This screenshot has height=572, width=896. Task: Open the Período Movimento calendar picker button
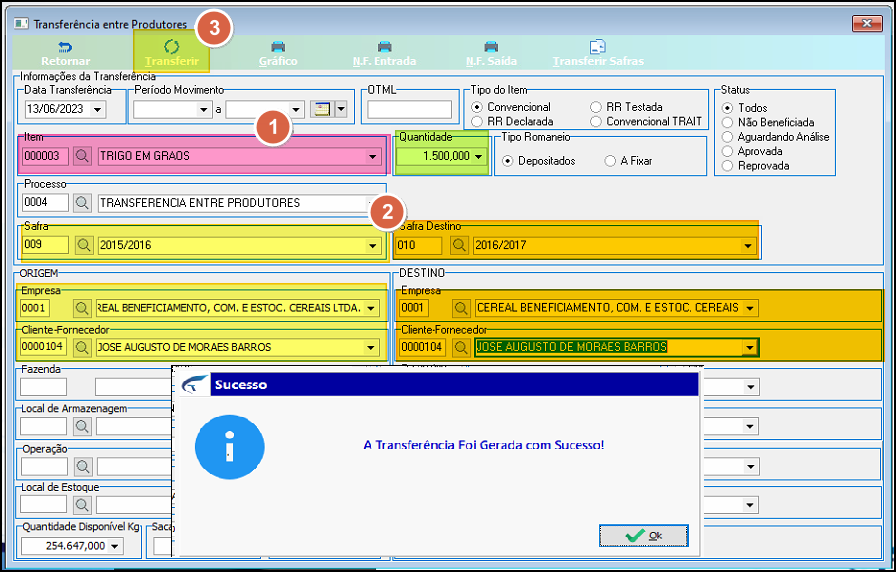point(323,109)
